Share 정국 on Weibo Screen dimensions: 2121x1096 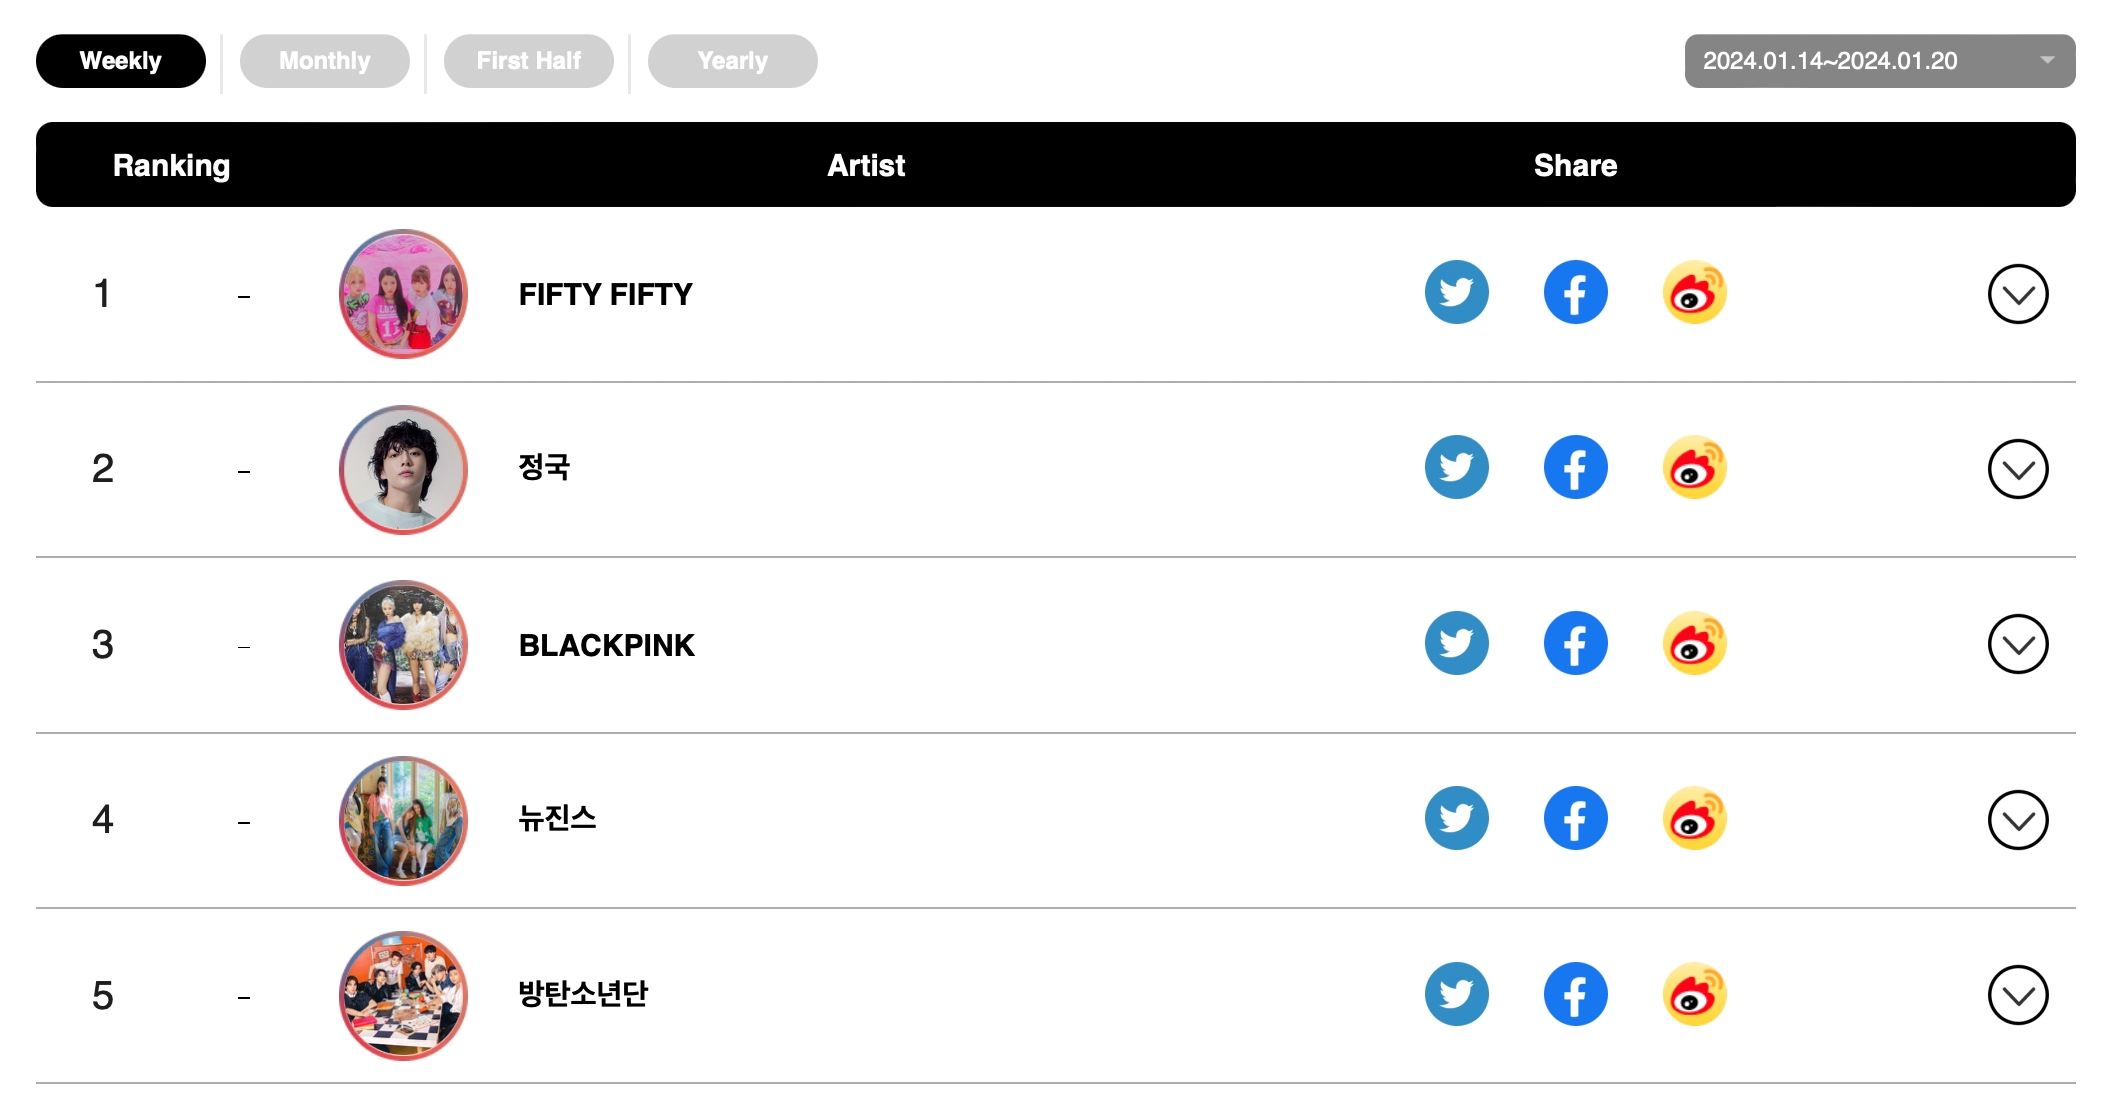point(1694,468)
